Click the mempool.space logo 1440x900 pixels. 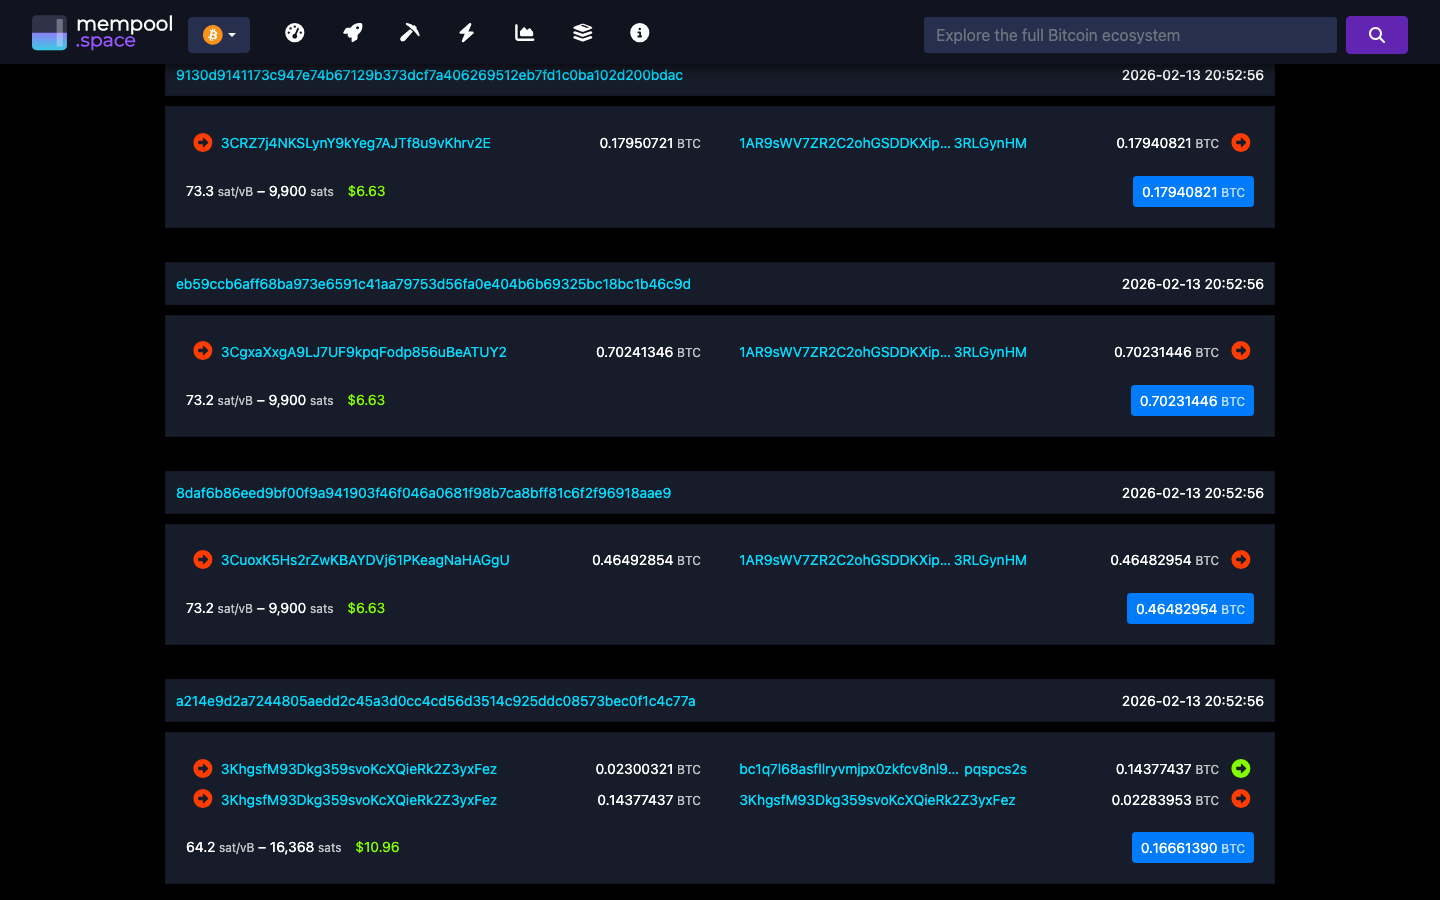click(100, 31)
